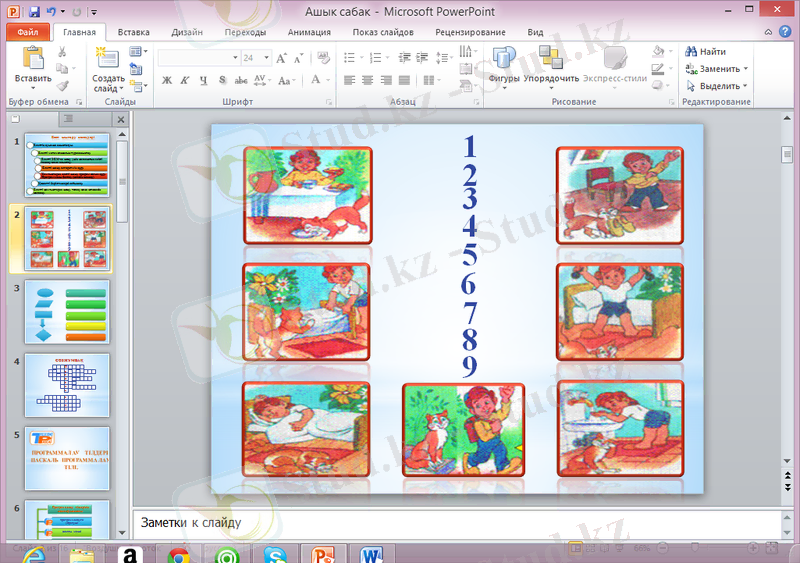Toggle bold (Ж) formatting

coord(167,80)
